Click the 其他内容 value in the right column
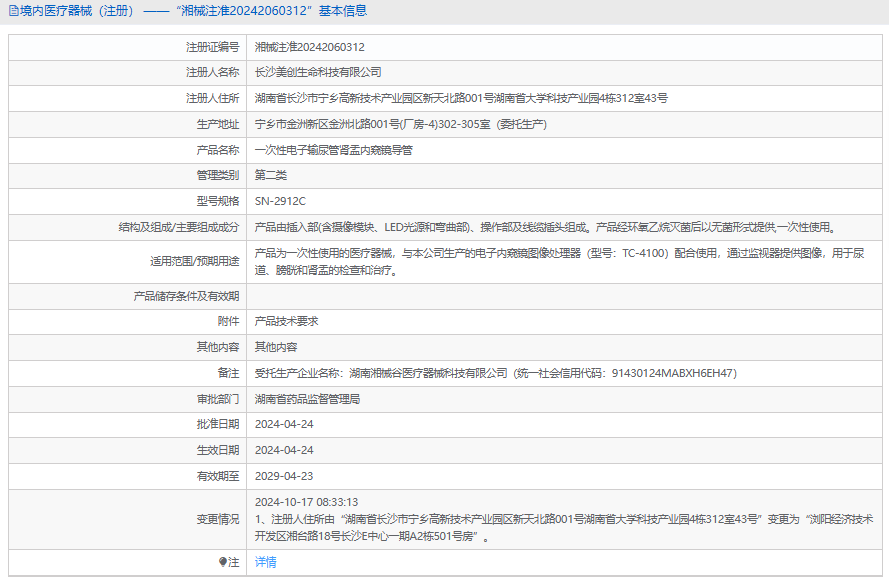This screenshot has width=889, height=583. click(276, 347)
